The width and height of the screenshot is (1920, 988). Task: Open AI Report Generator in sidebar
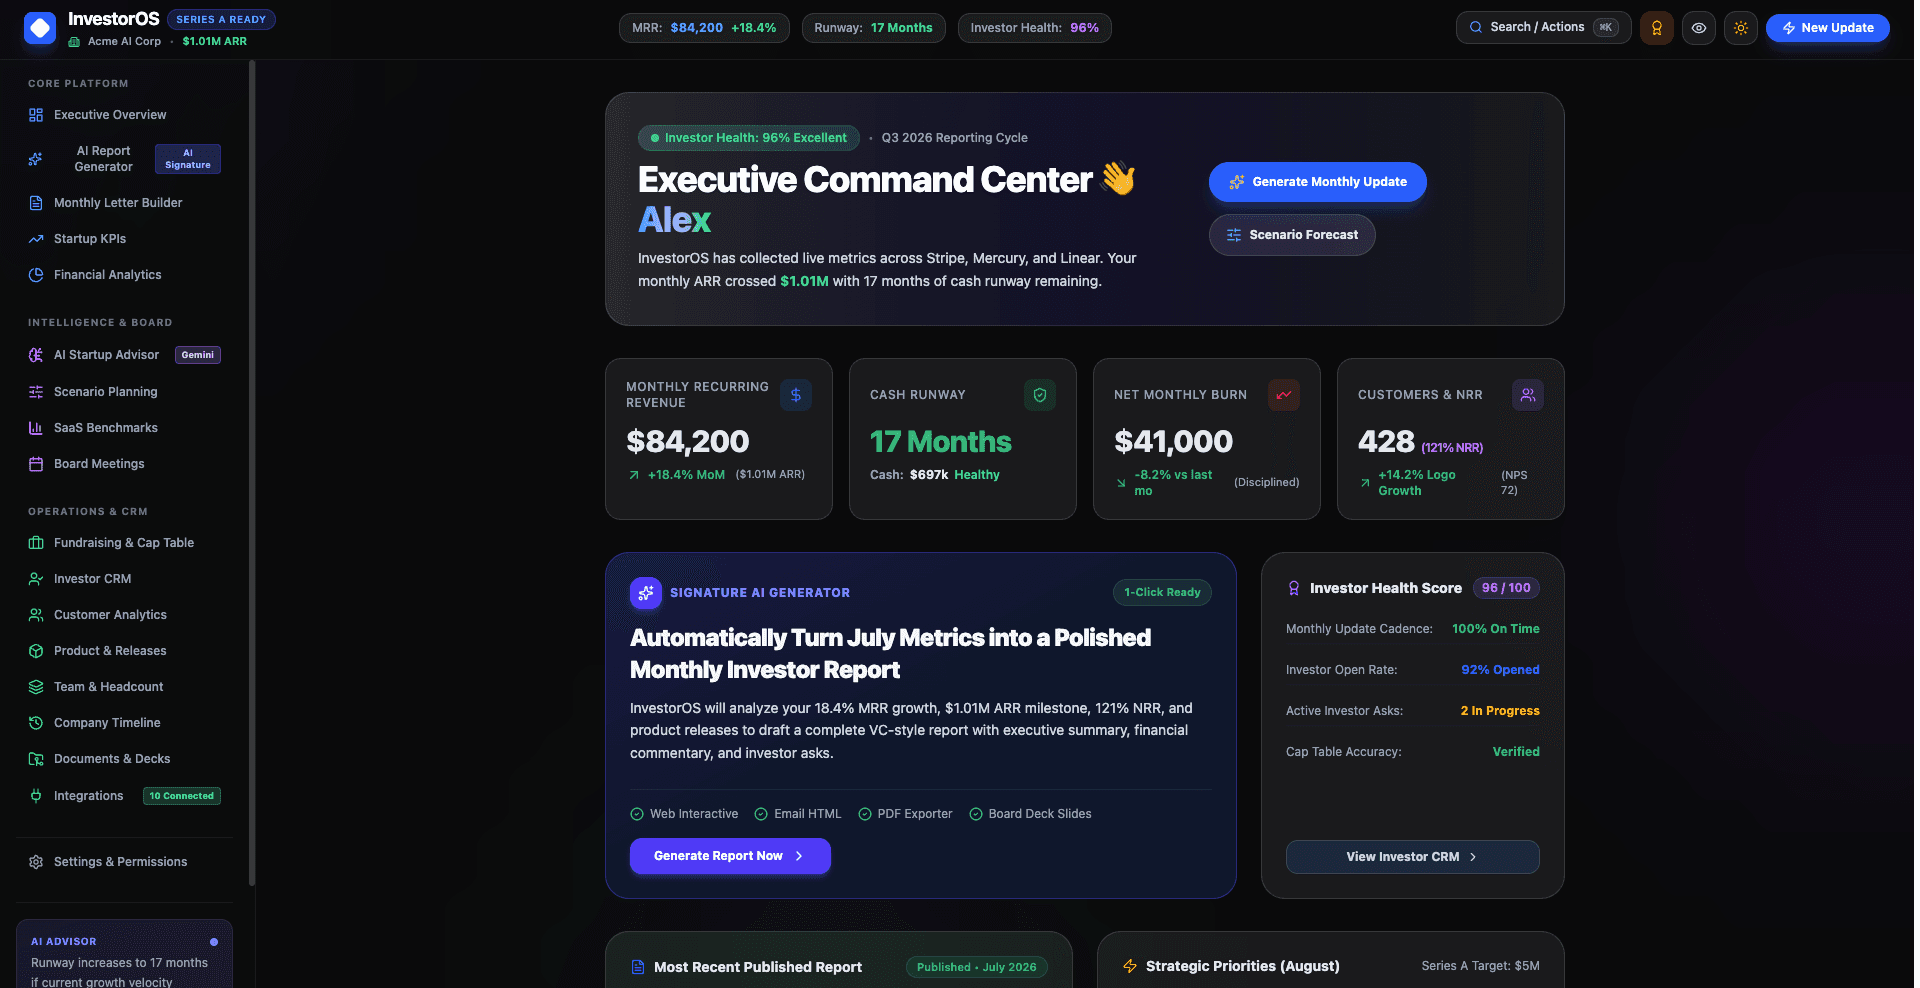124,159
